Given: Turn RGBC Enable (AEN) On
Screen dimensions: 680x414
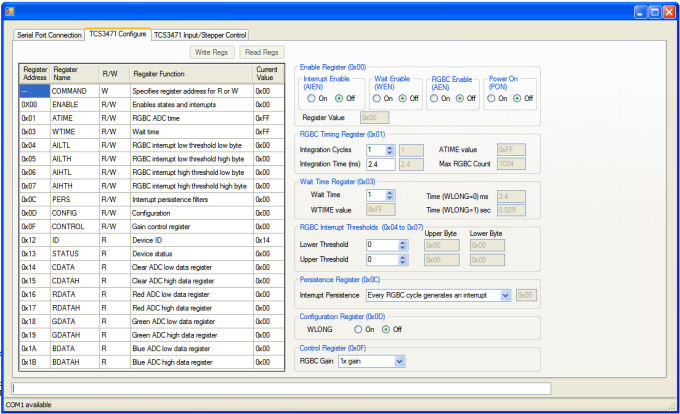Looking at the screenshot, I should 434,98.
